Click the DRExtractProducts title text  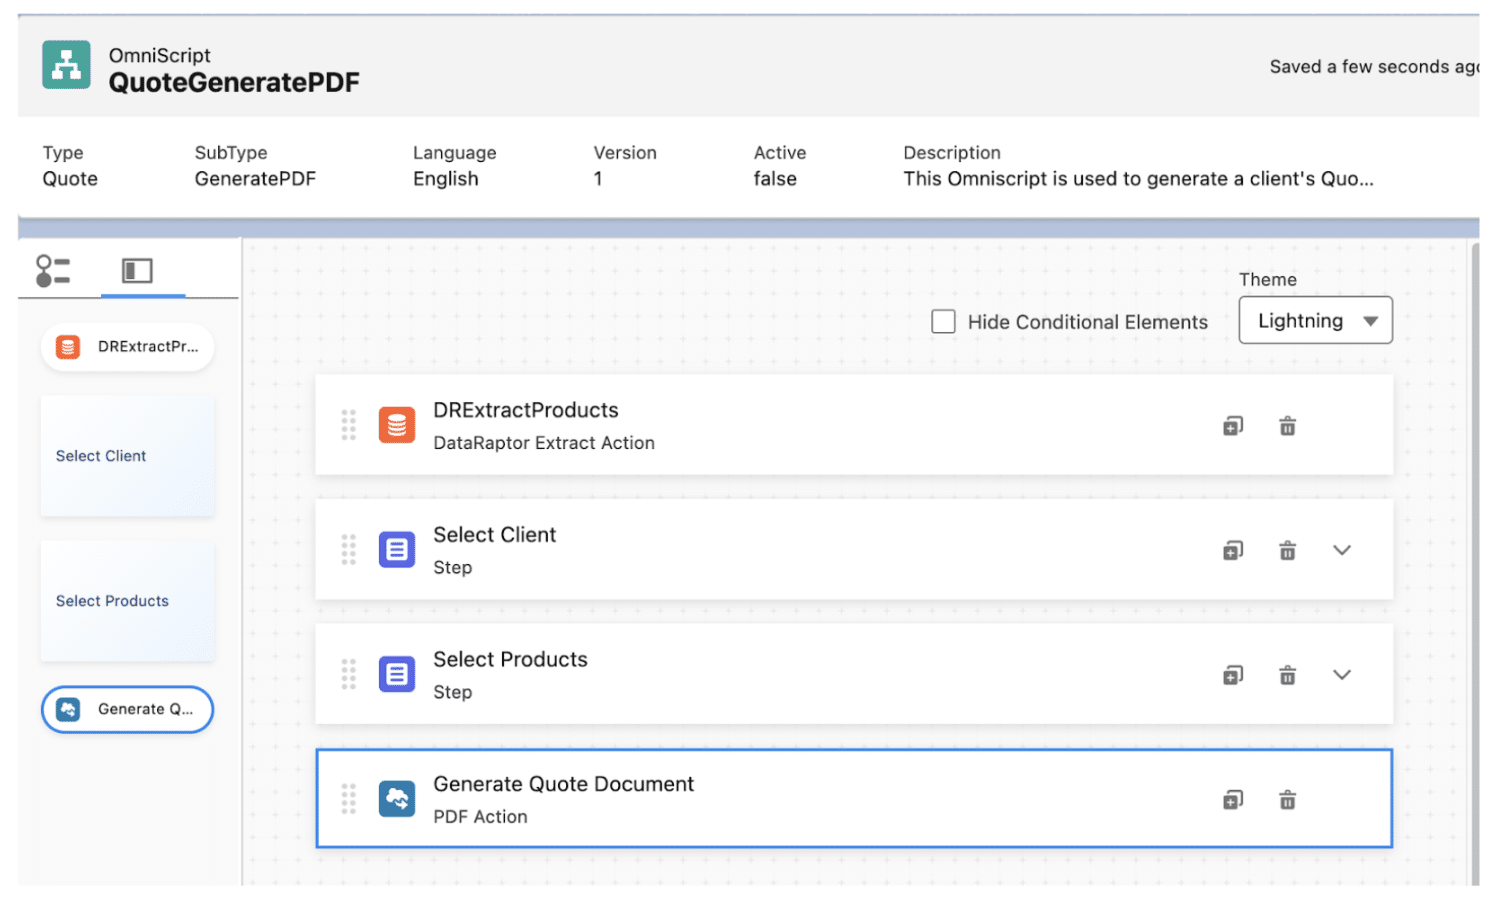tap(526, 410)
